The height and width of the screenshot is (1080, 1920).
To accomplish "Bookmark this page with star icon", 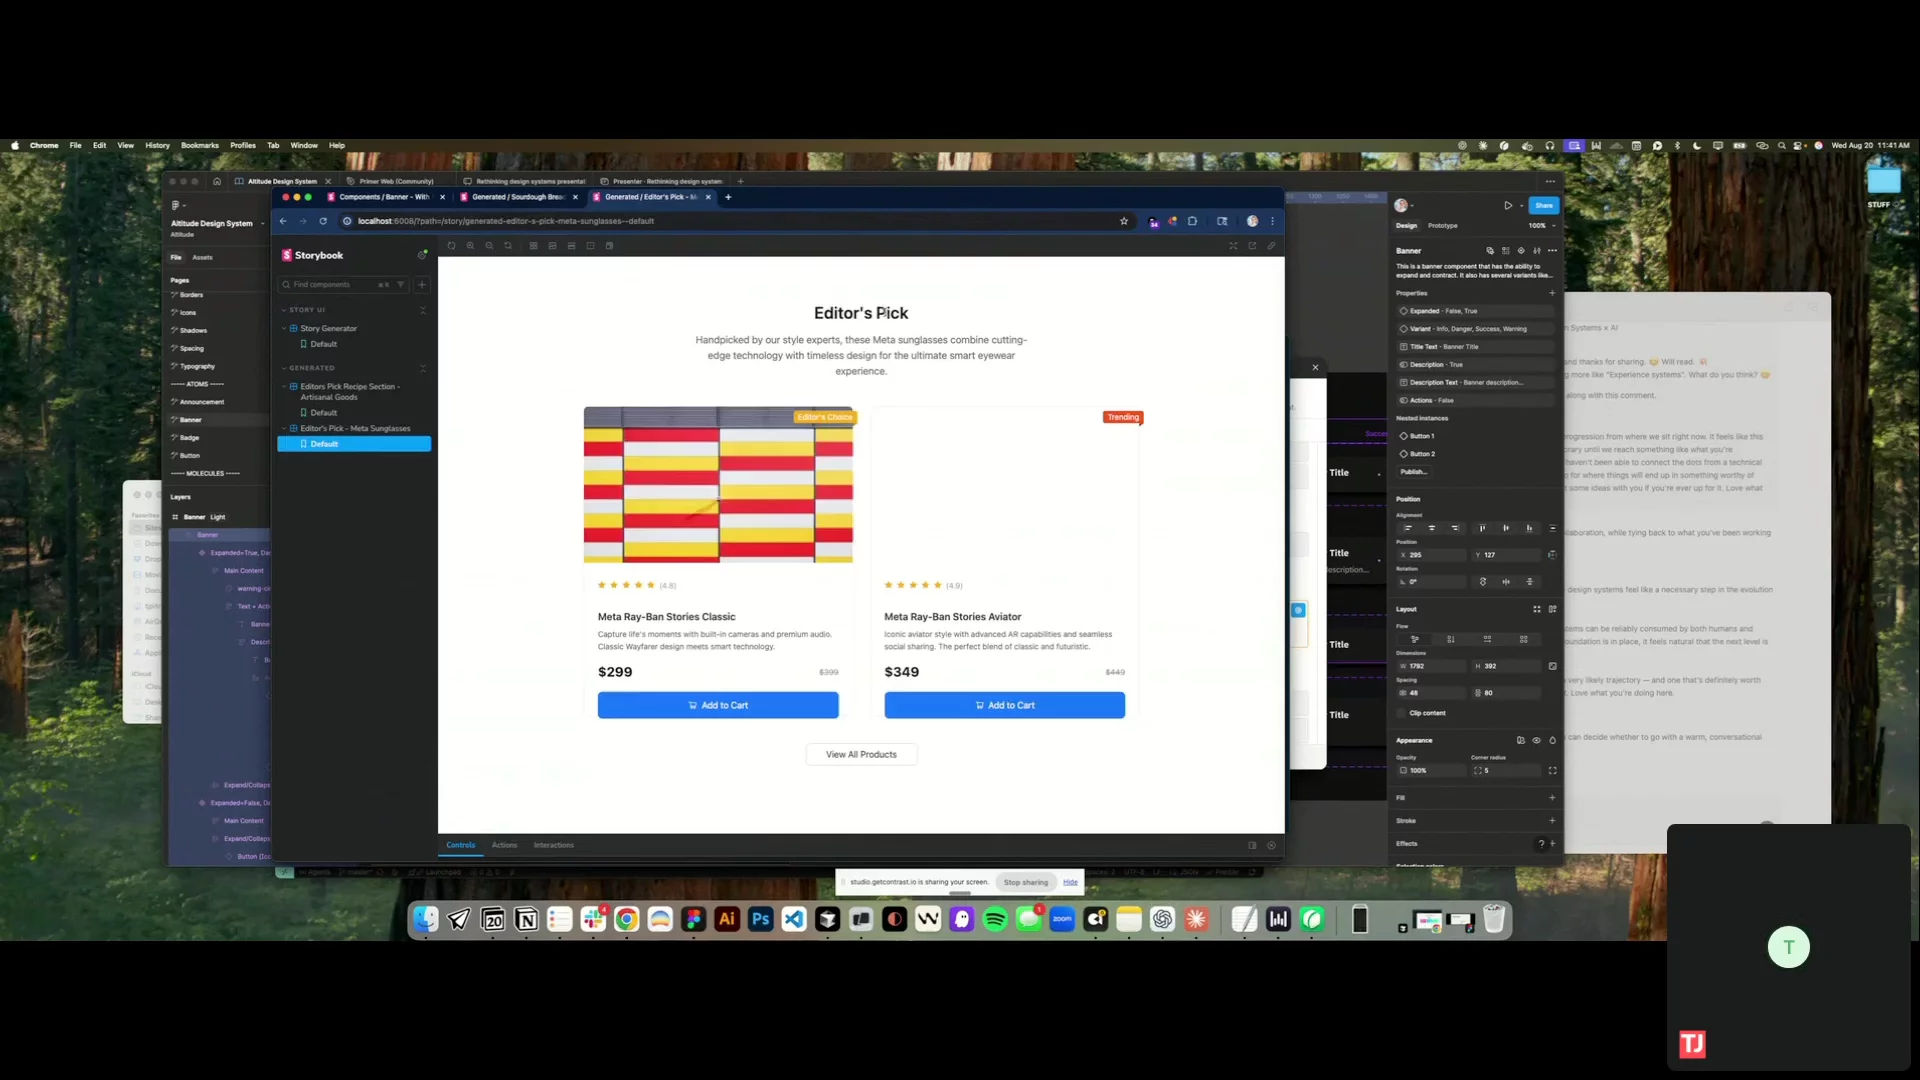I will click(x=1124, y=221).
